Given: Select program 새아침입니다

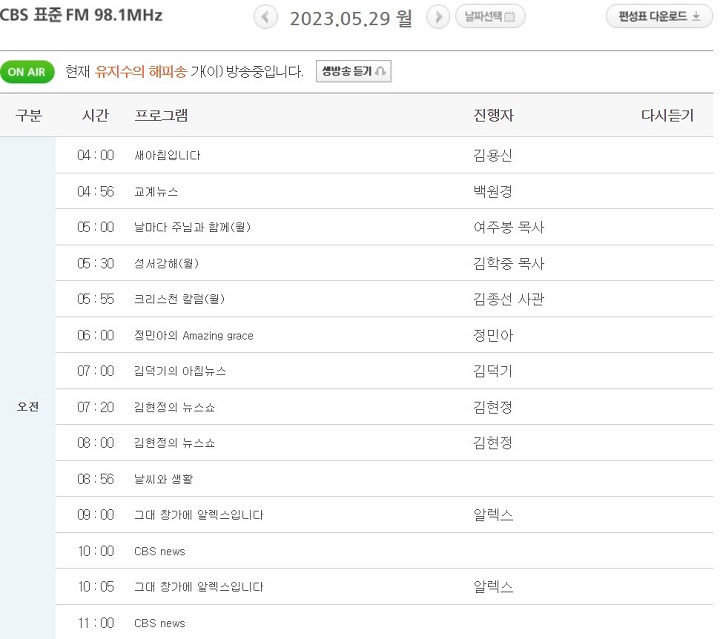Looking at the screenshot, I should (167, 155).
